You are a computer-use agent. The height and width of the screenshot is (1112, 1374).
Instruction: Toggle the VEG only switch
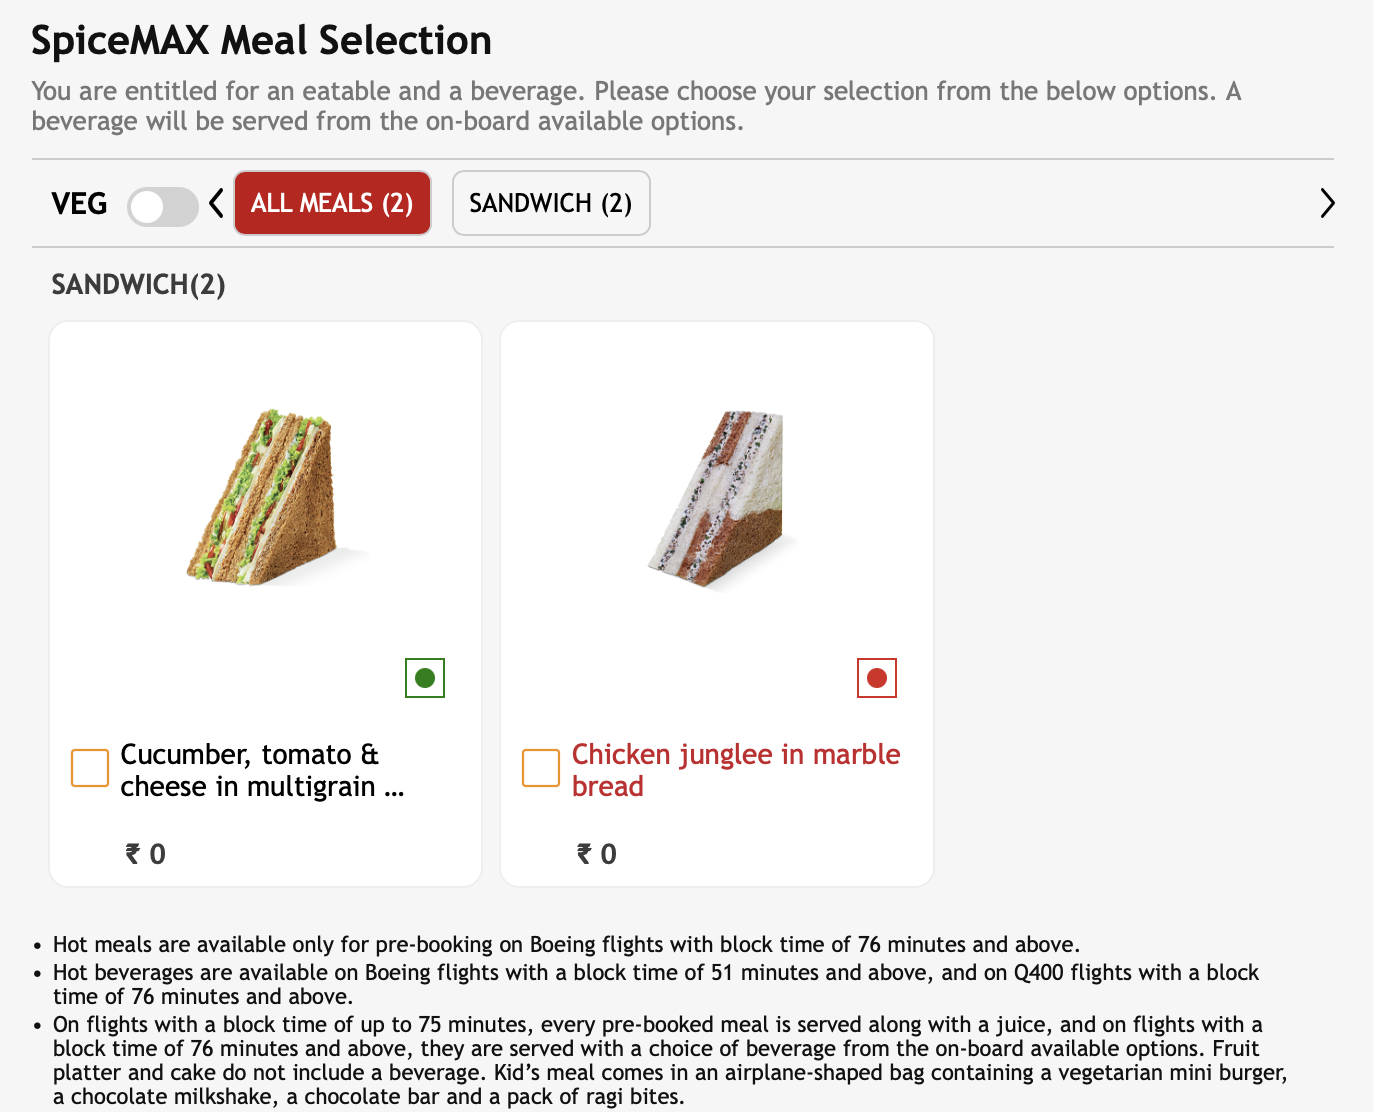(162, 206)
